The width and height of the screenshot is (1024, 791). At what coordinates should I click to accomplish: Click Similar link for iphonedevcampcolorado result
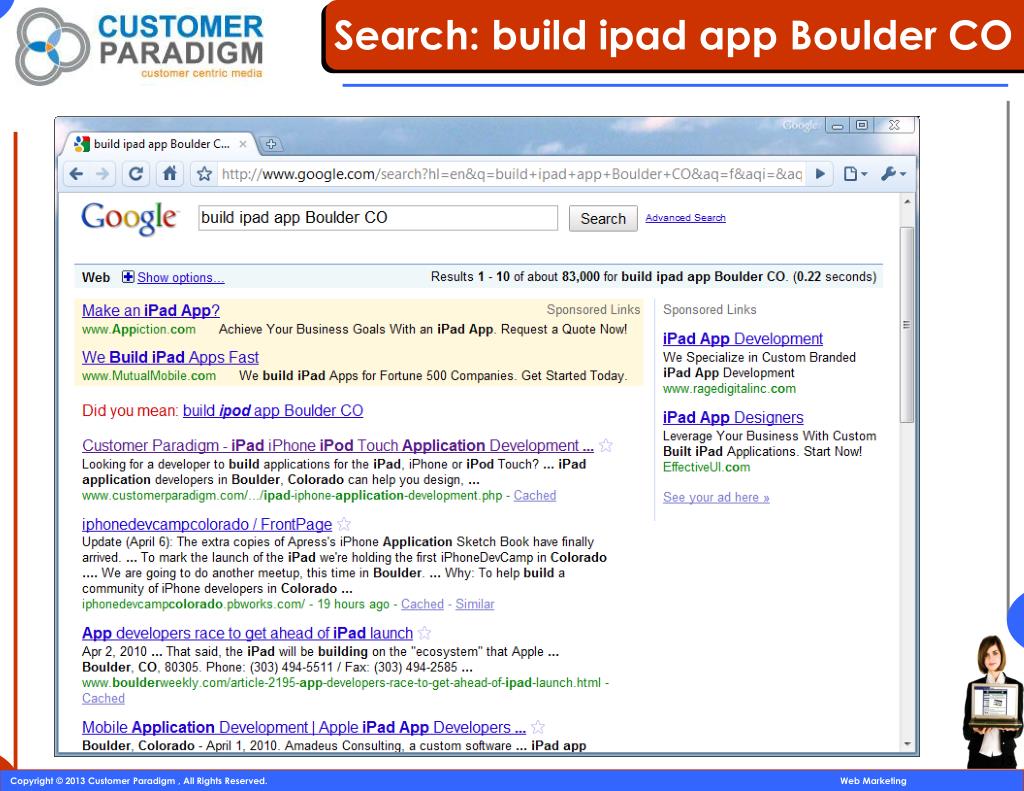[x=475, y=604]
